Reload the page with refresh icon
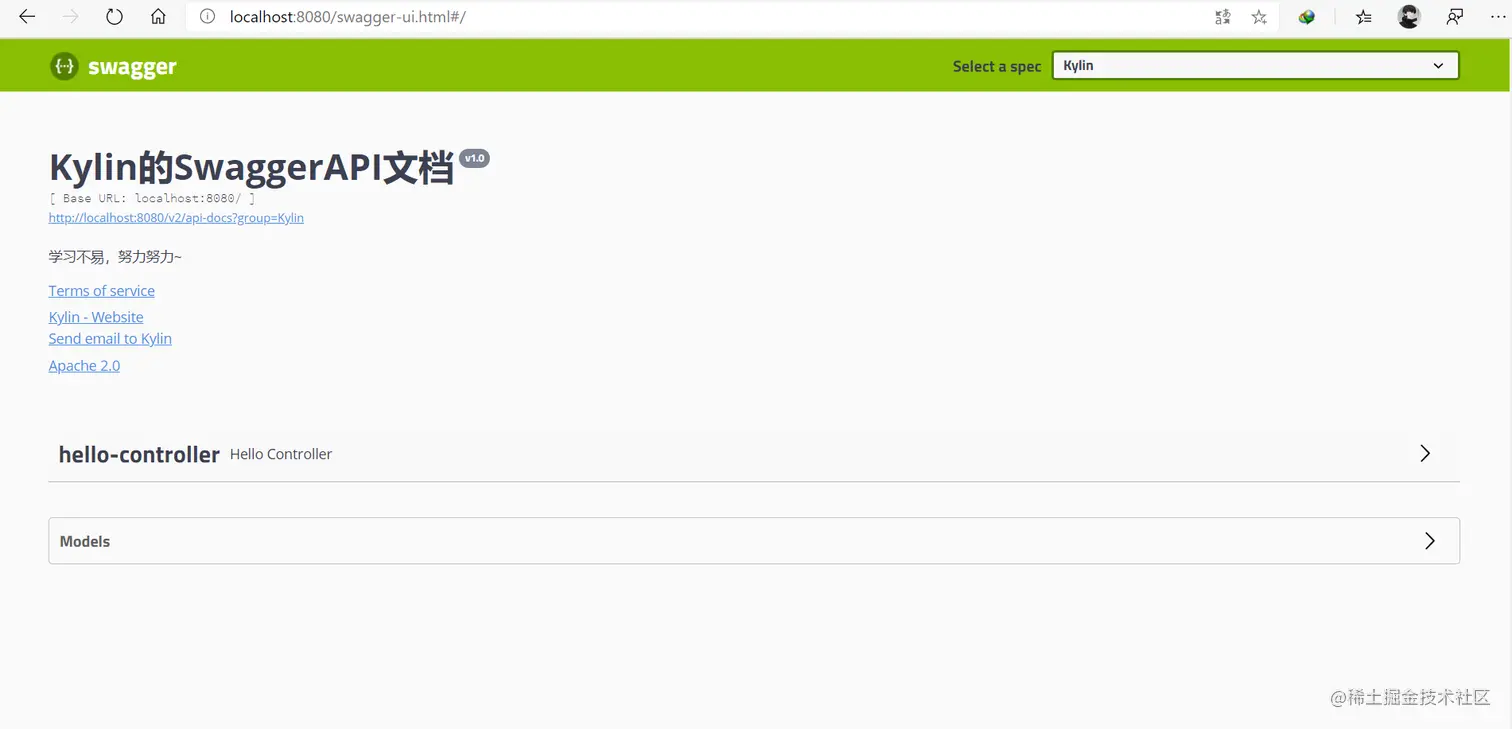 click(114, 17)
